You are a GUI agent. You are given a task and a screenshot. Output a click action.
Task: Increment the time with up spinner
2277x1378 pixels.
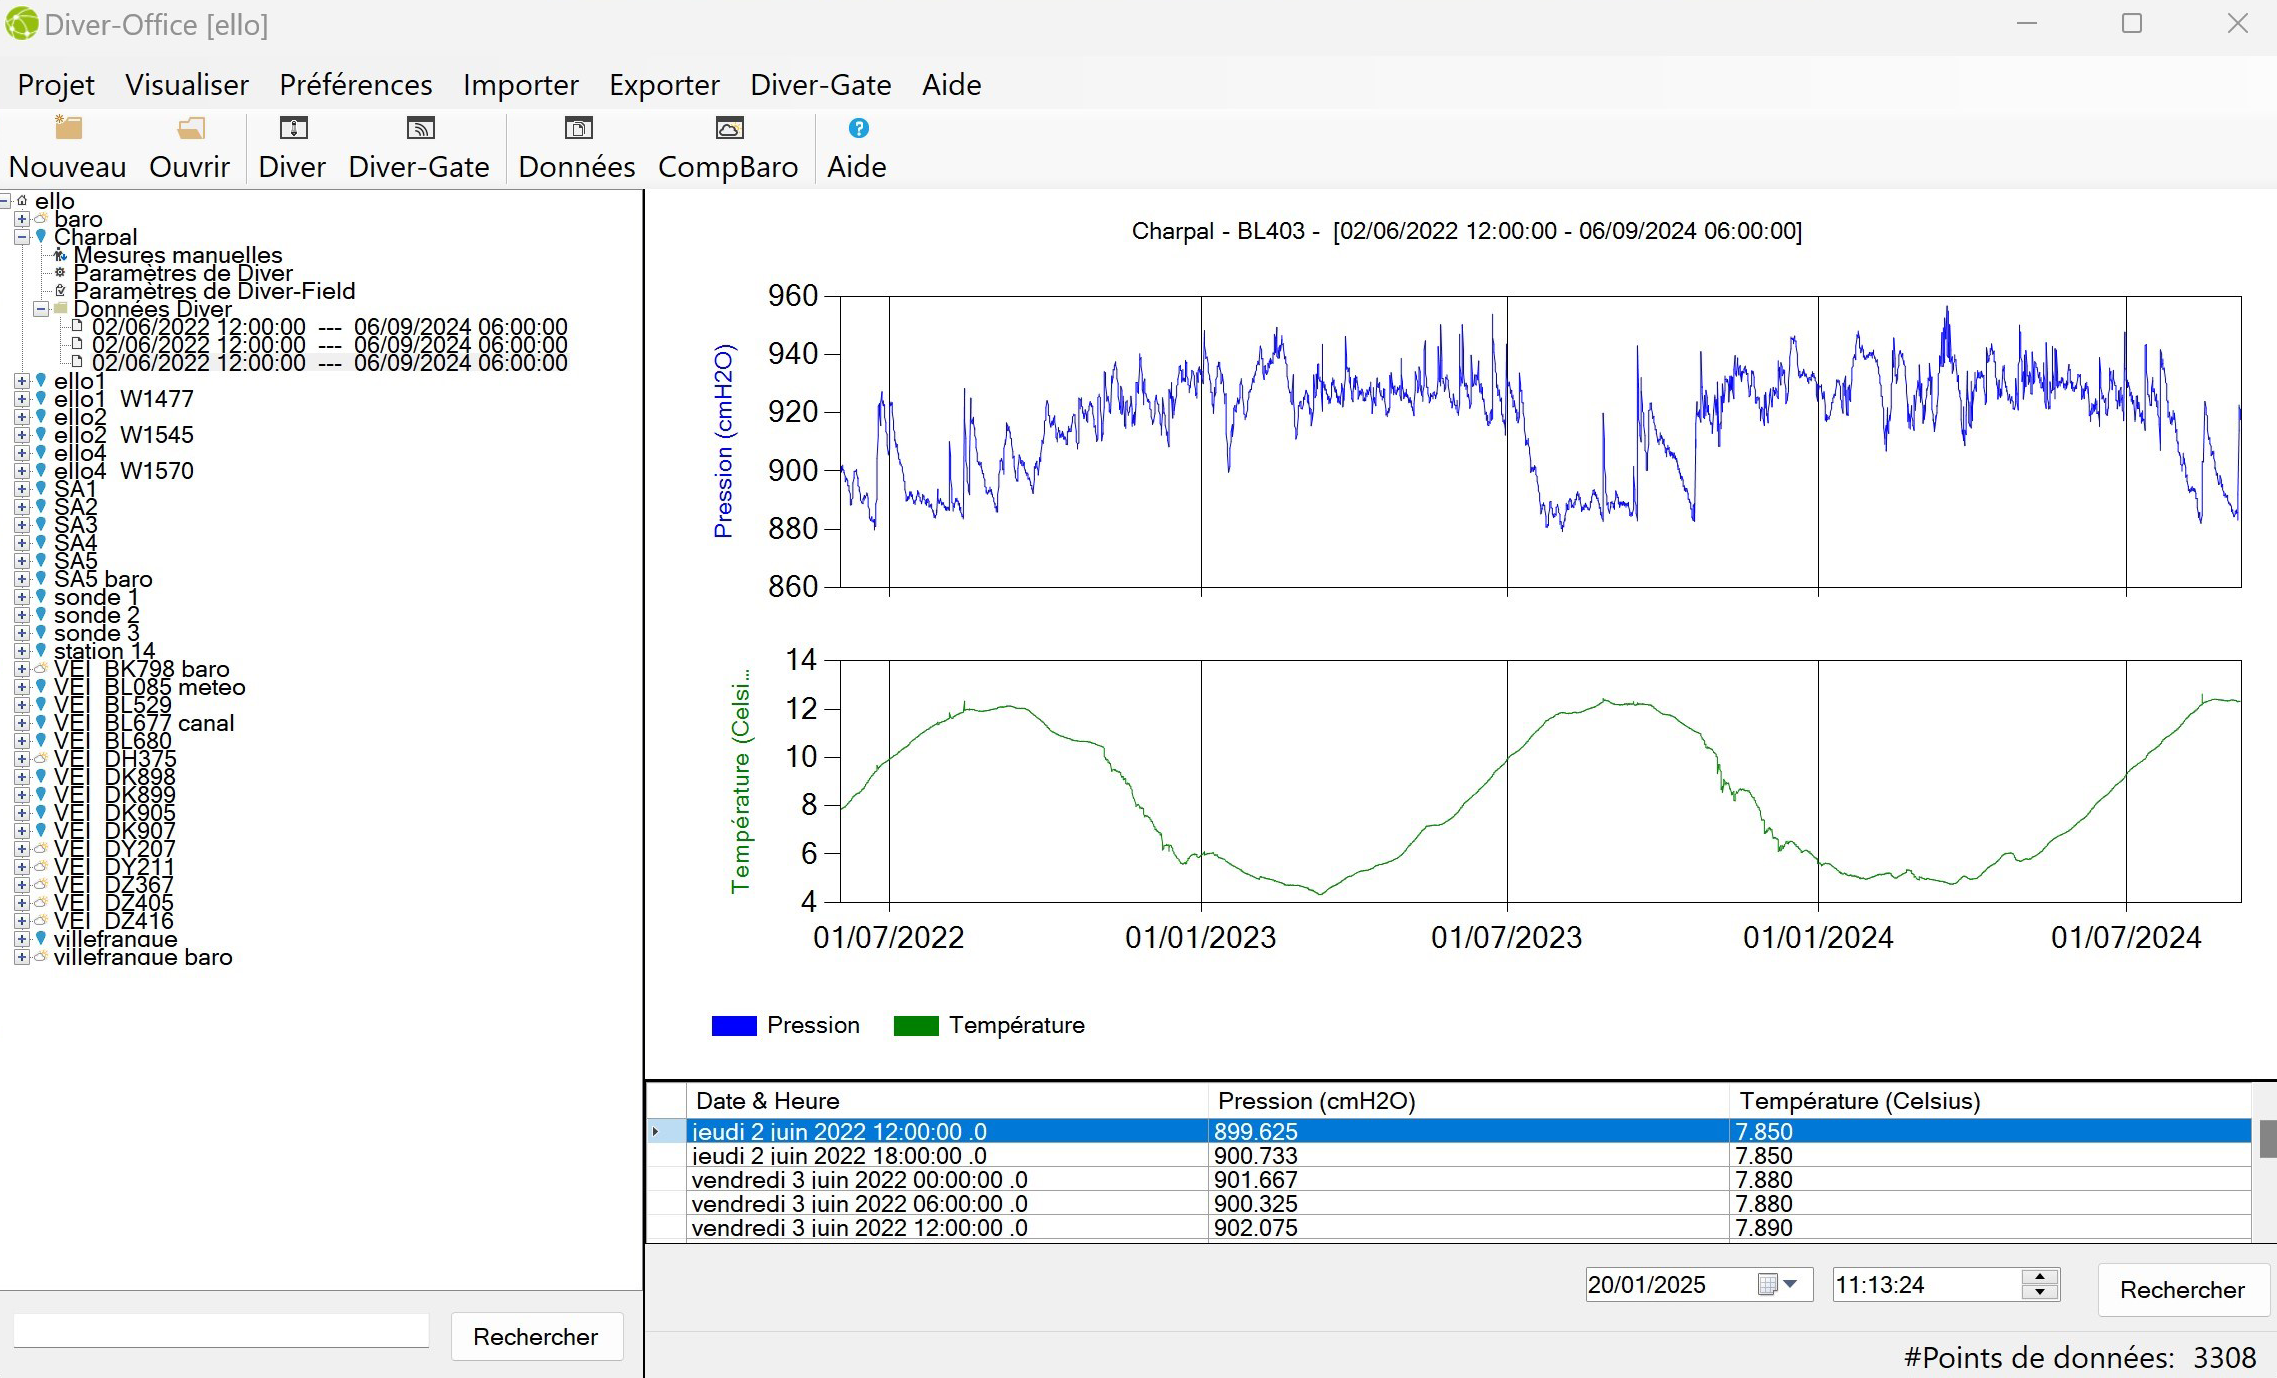tap(2039, 1277)
